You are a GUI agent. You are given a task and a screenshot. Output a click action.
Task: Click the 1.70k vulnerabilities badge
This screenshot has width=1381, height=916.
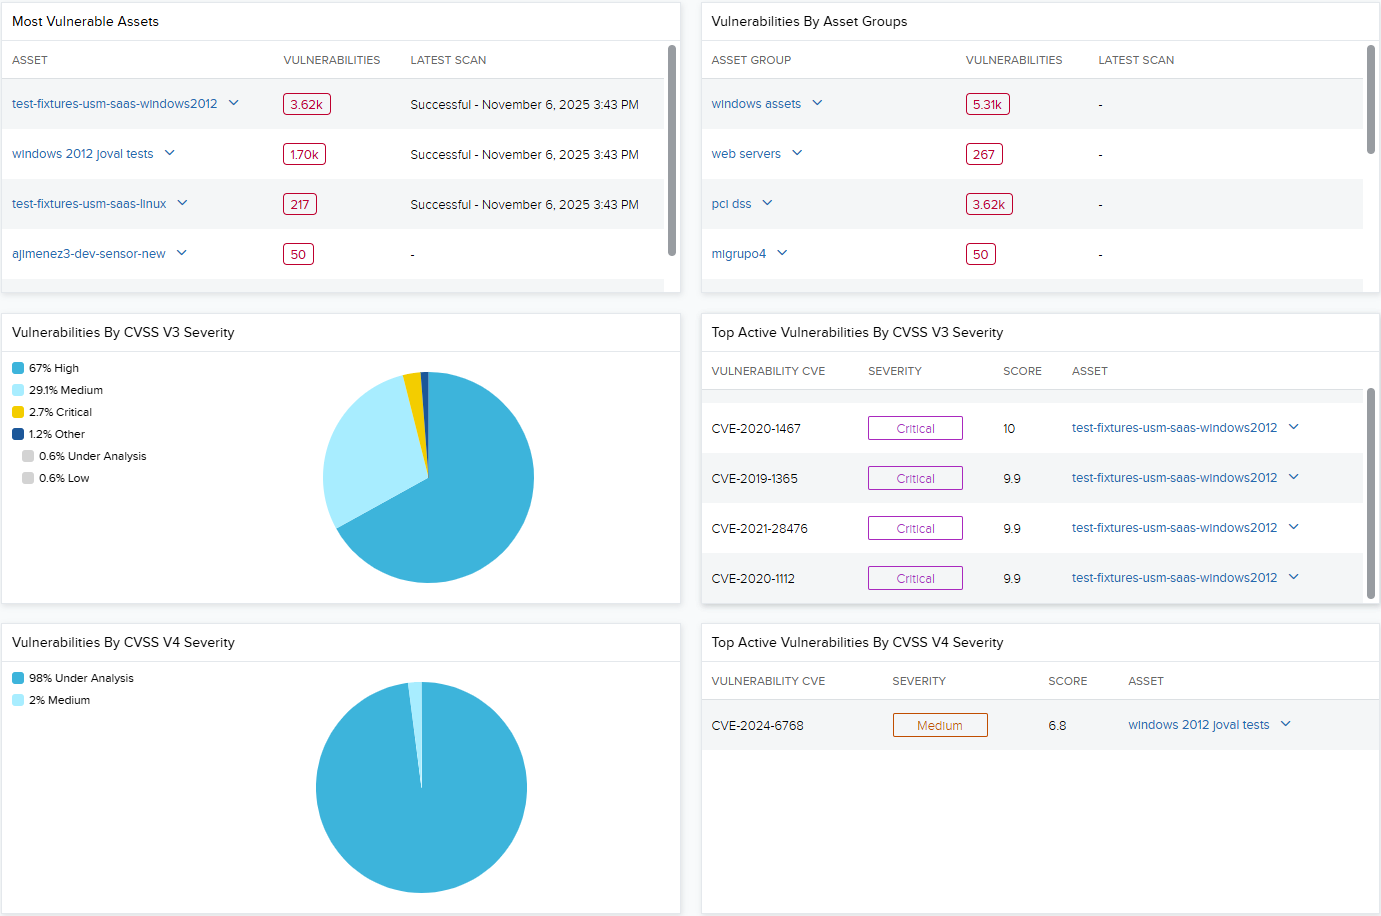[x=304, y=154]
